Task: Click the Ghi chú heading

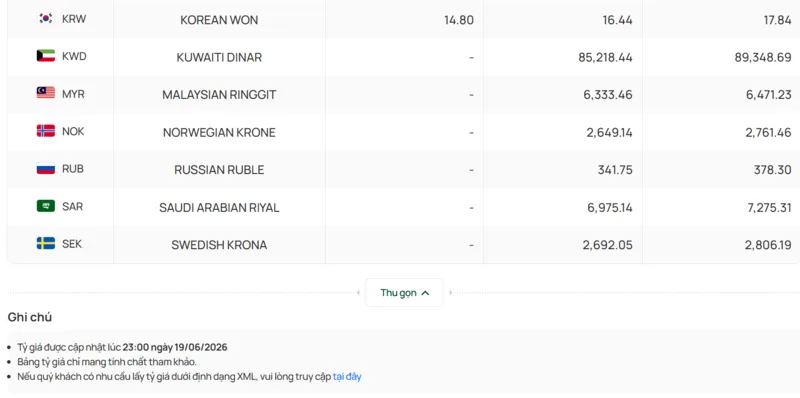Action: pyautogui.click(x=30, y=317)
